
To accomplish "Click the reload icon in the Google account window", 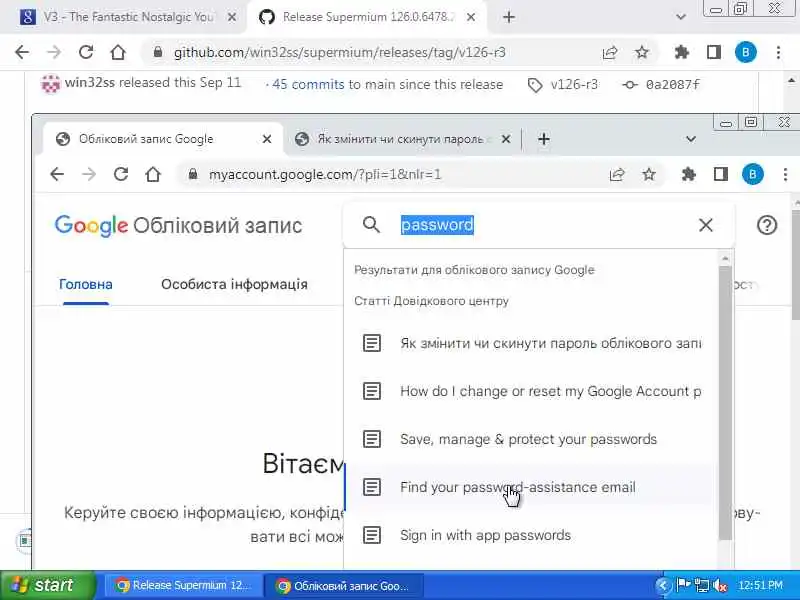I will [x=121, y=174].
